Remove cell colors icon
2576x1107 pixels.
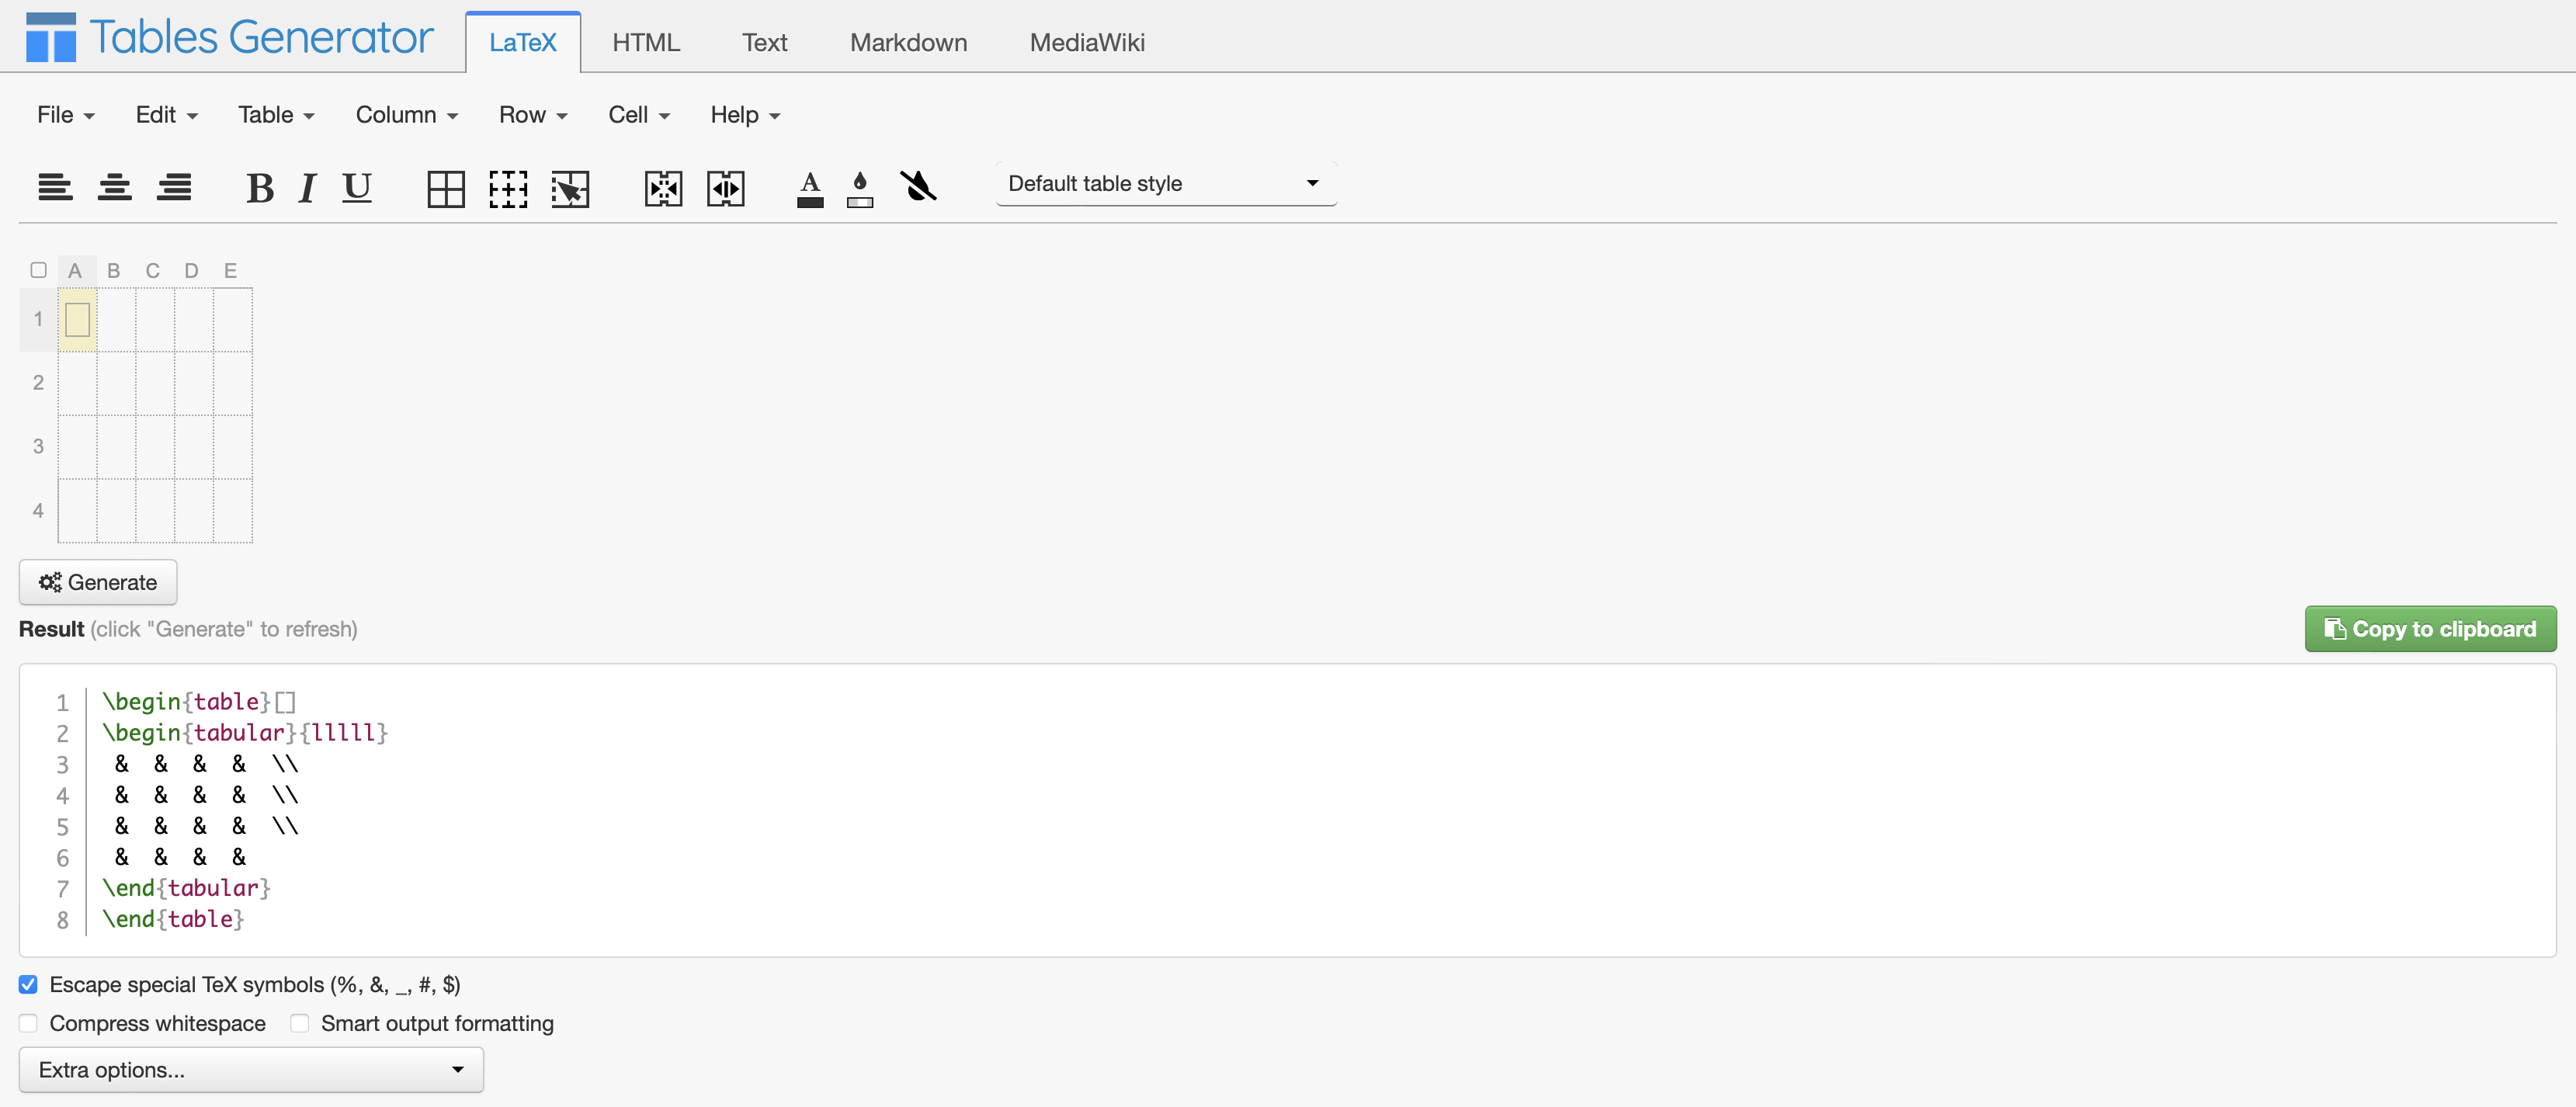(x=918, y=186)
